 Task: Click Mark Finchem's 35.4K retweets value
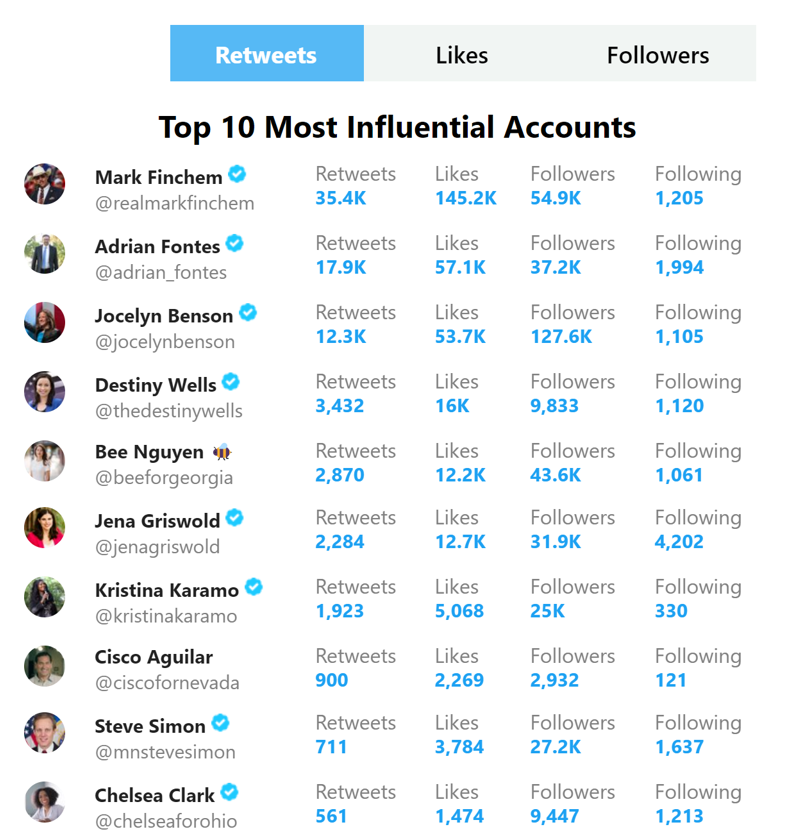(x=341, y=198)
